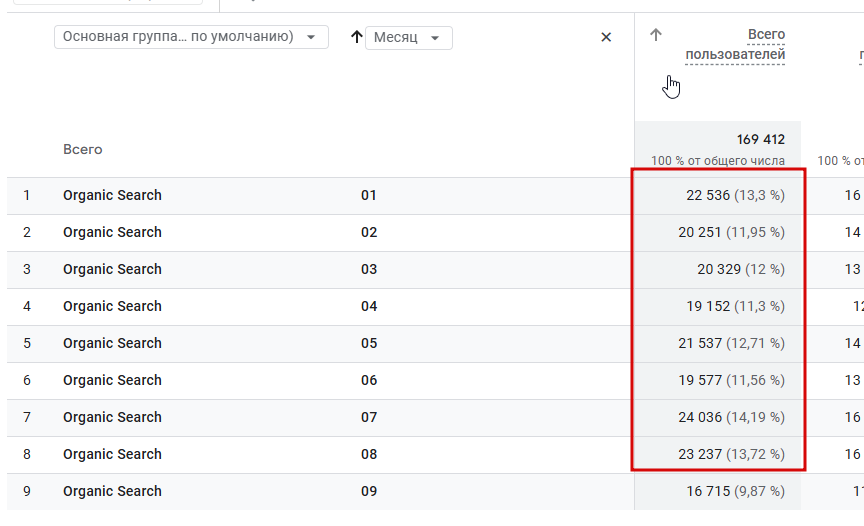864x526 pixels.
Task: Click month value 04
Action: pyautogui.click(x=369, y=306)
